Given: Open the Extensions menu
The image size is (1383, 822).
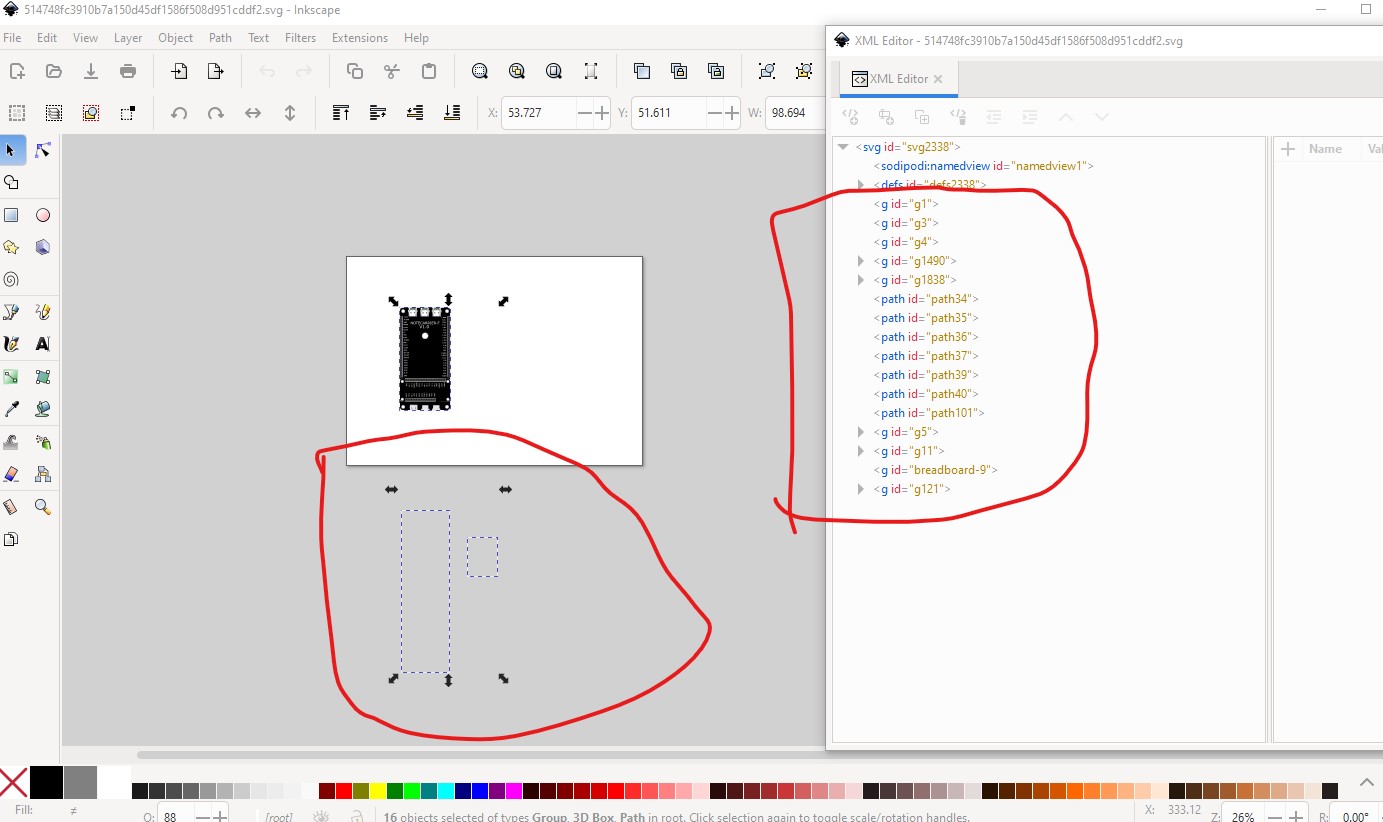Looking at the screenshot, I should tap(359, 38).
